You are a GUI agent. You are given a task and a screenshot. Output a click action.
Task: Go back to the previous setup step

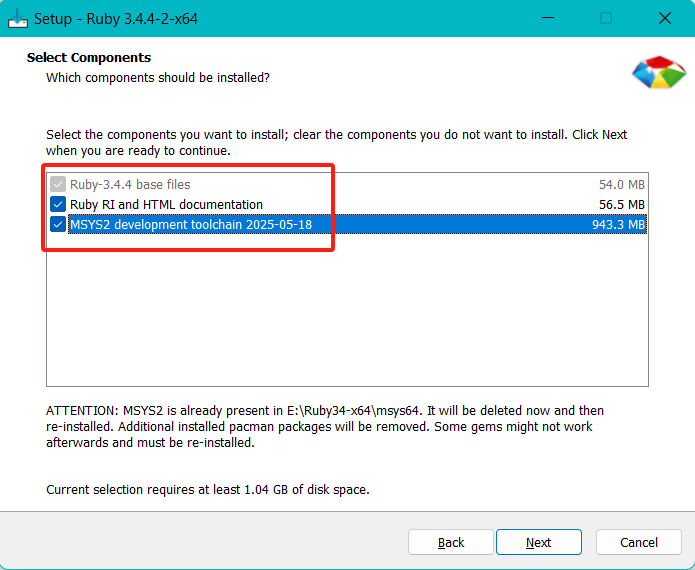tap(451, 542)
